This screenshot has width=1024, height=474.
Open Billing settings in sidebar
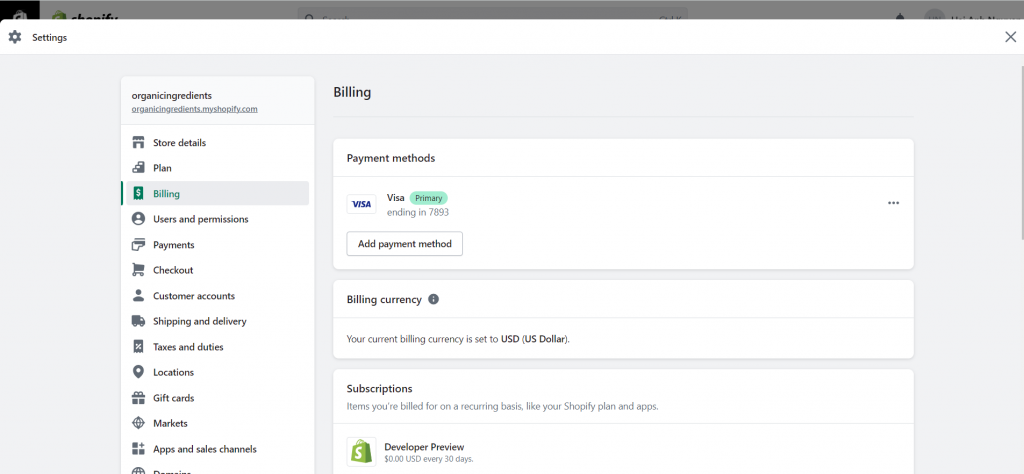pos(166,194)
